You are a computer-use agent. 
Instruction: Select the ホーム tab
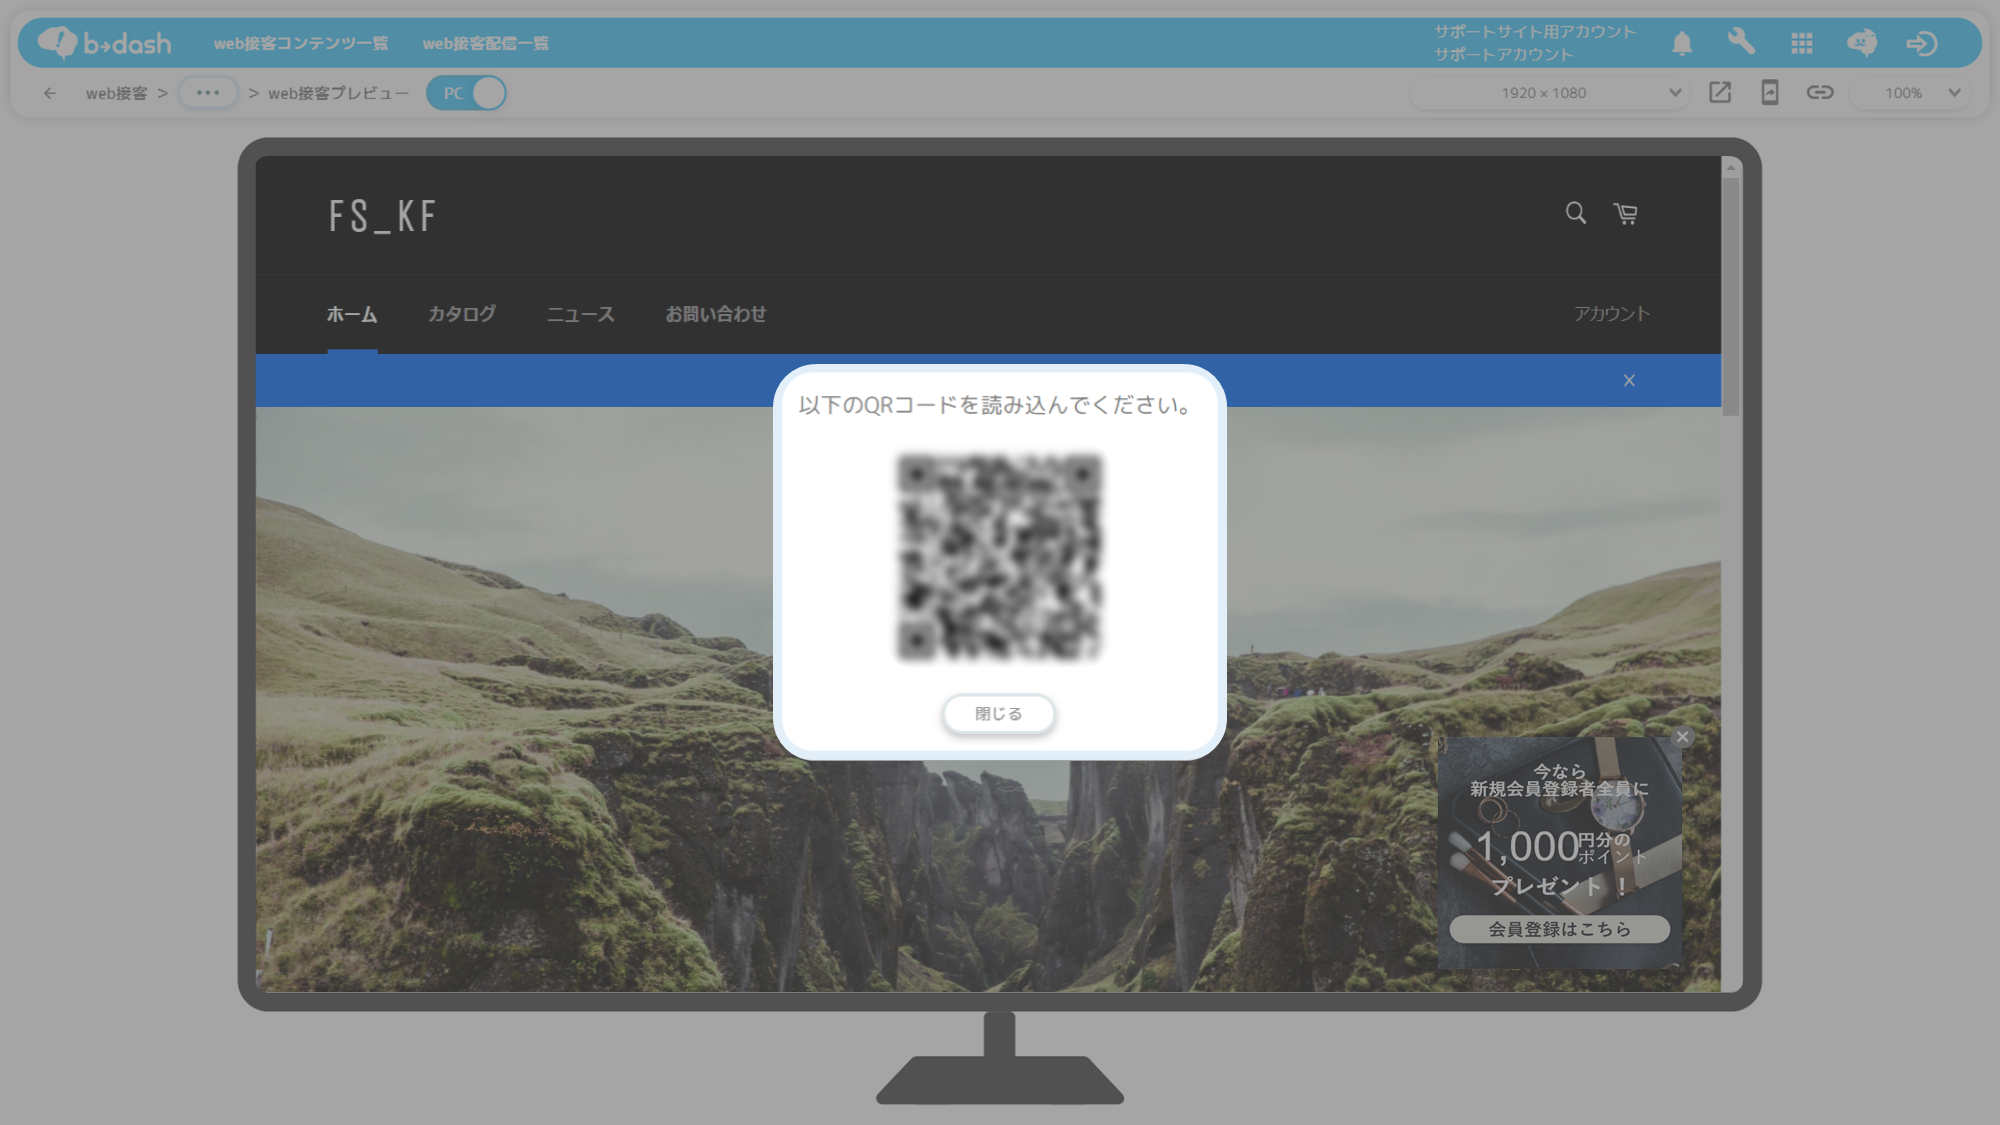pos(352,314)
